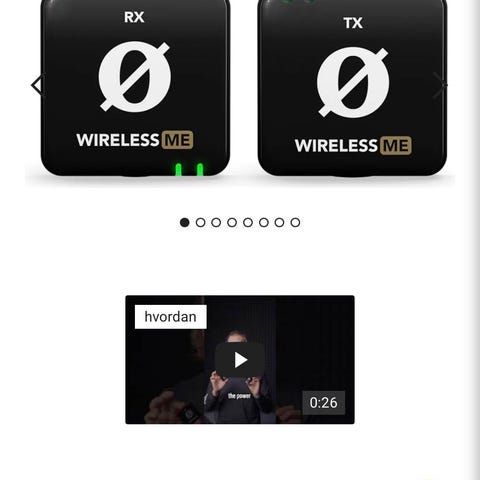480x480 pixels.
Task: Select the second carousel indicator dot
Action: [x=200, y=222]
